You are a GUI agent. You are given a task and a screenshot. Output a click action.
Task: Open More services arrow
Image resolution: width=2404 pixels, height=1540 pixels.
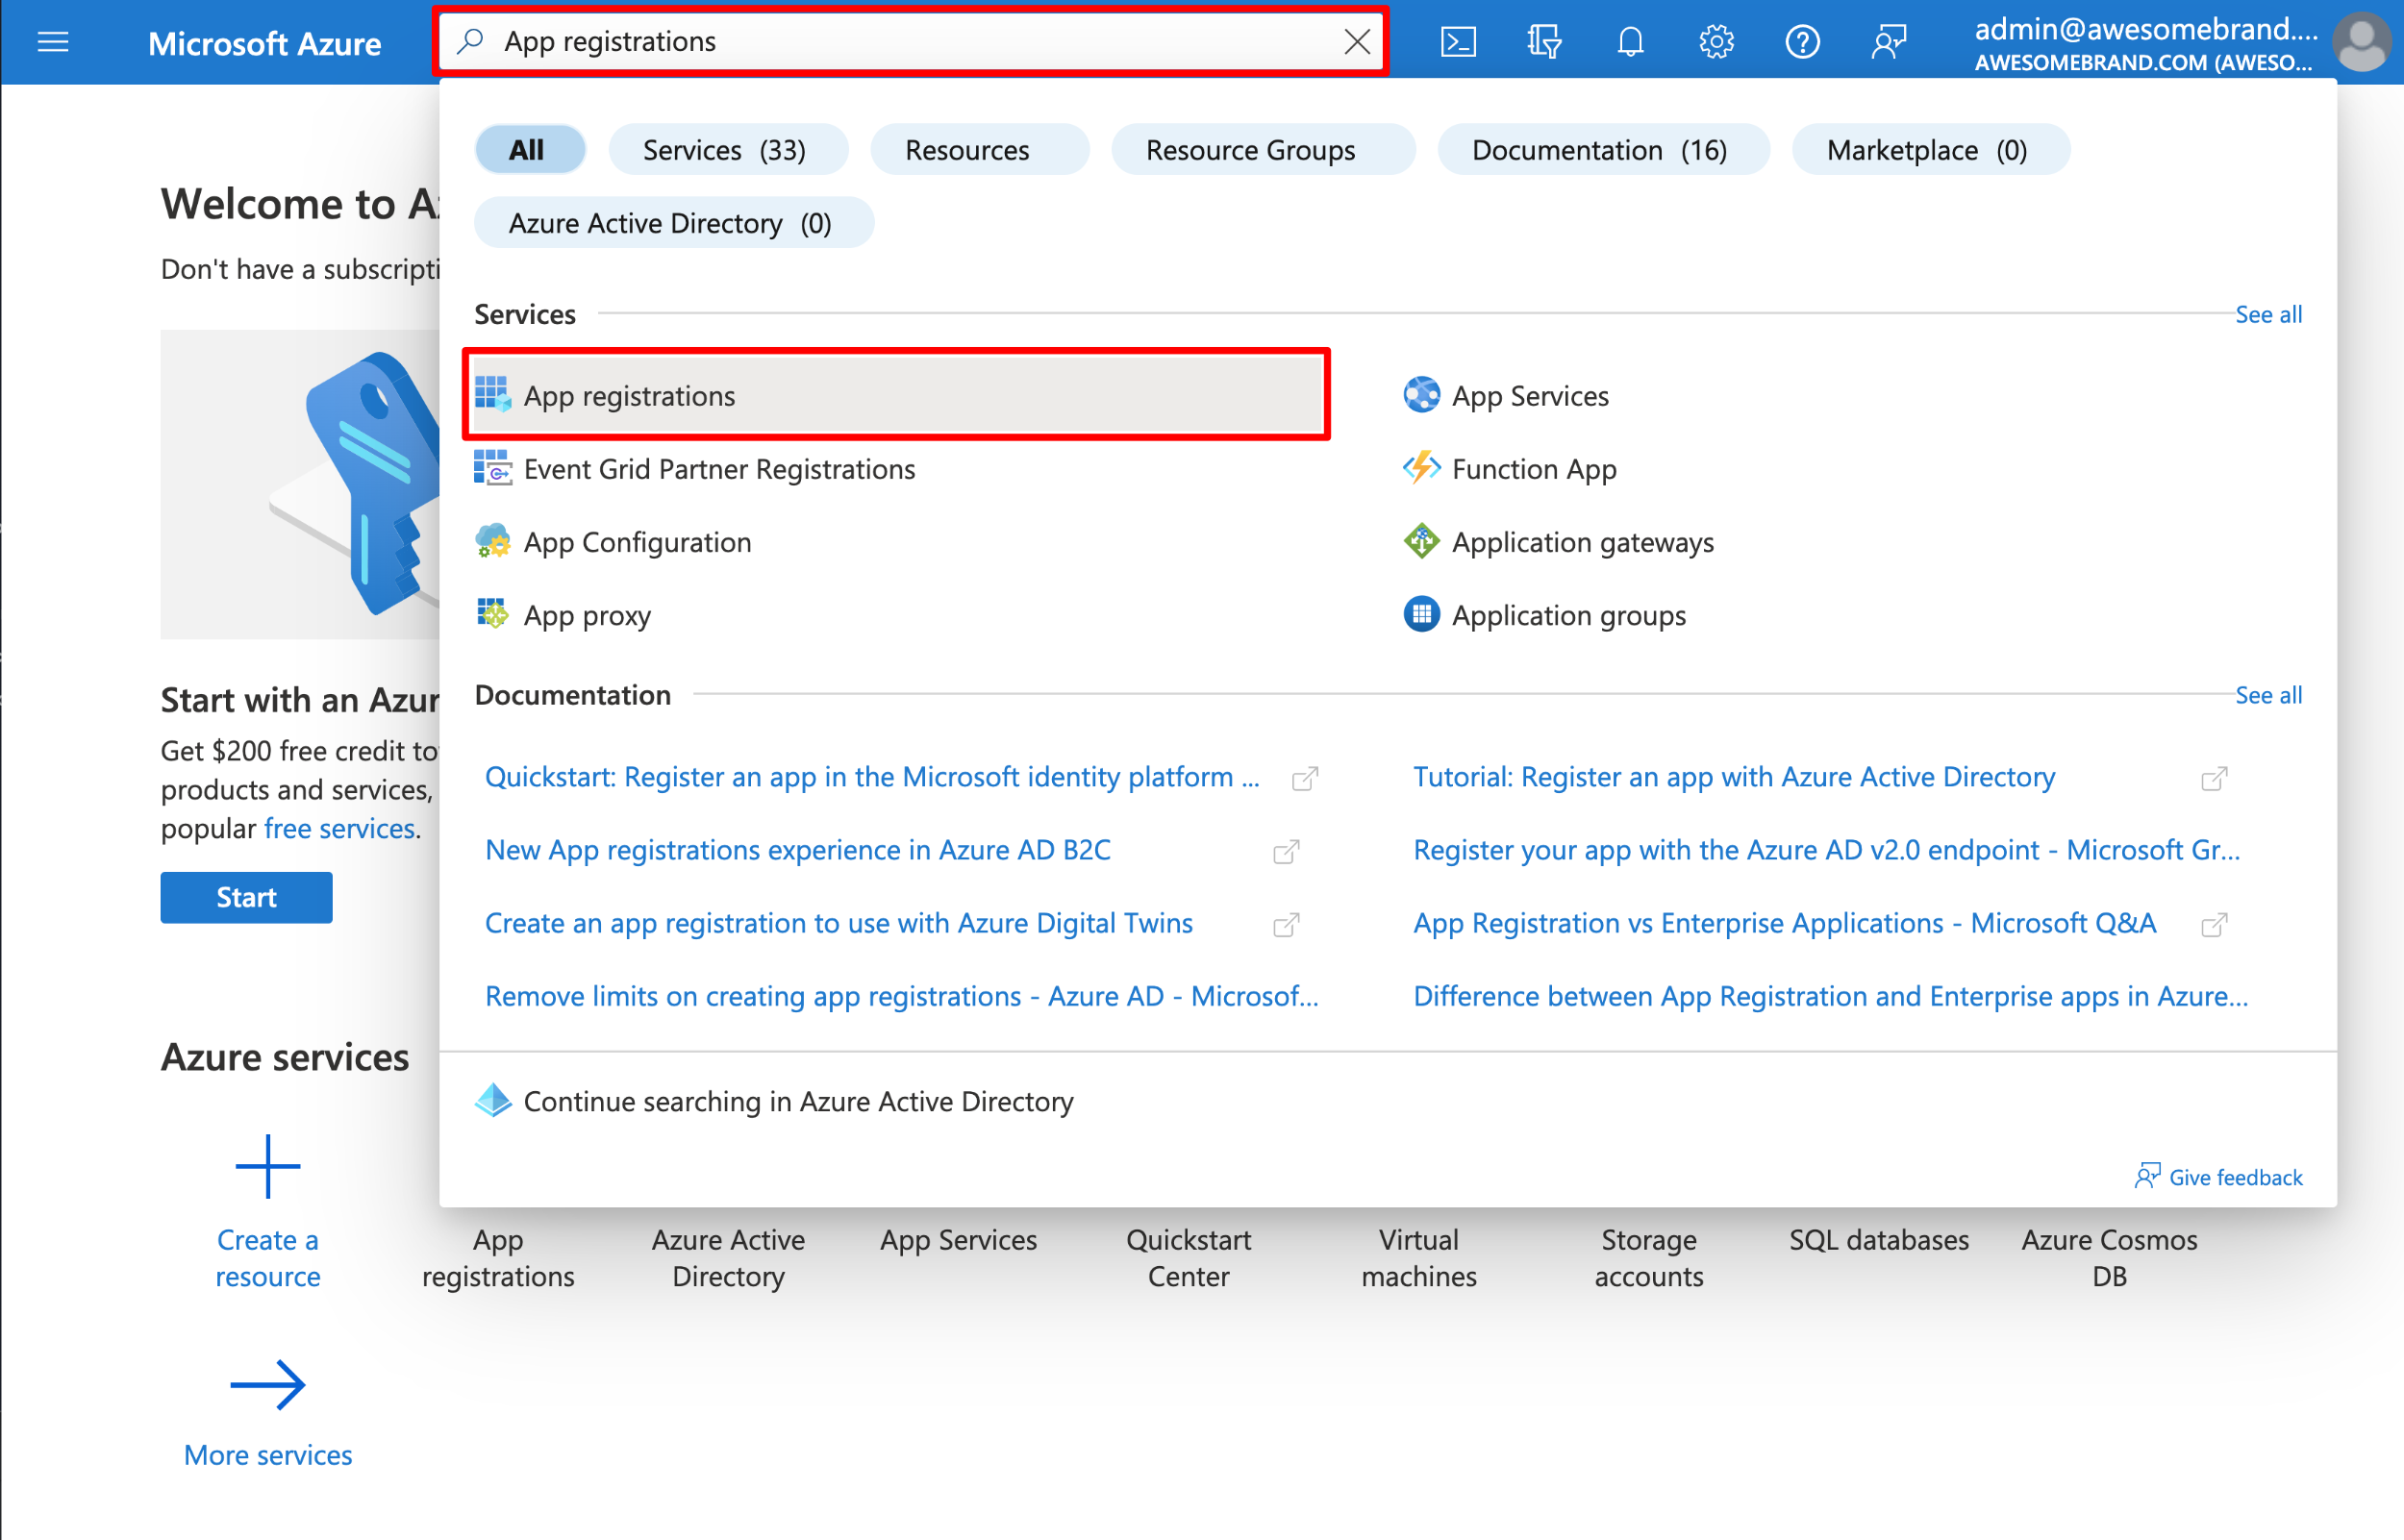267,1384
